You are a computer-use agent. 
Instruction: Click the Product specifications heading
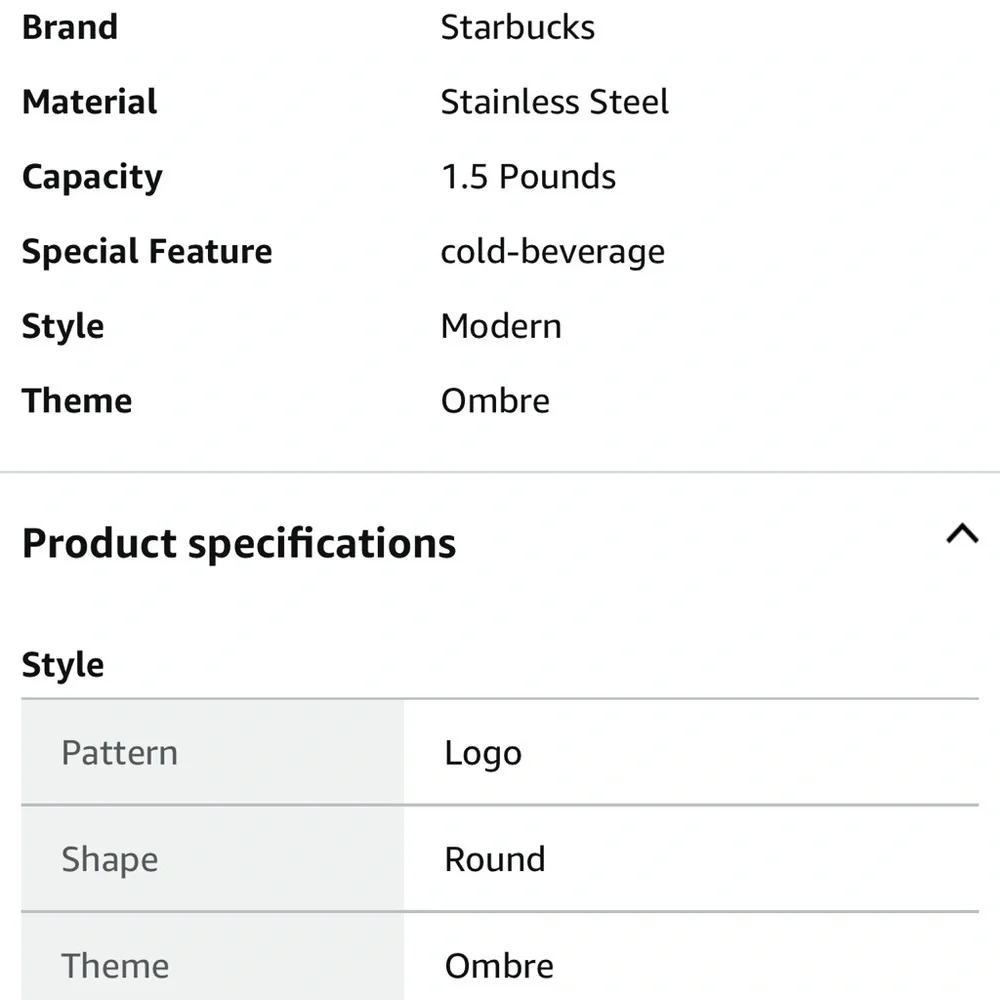(239, 544)
